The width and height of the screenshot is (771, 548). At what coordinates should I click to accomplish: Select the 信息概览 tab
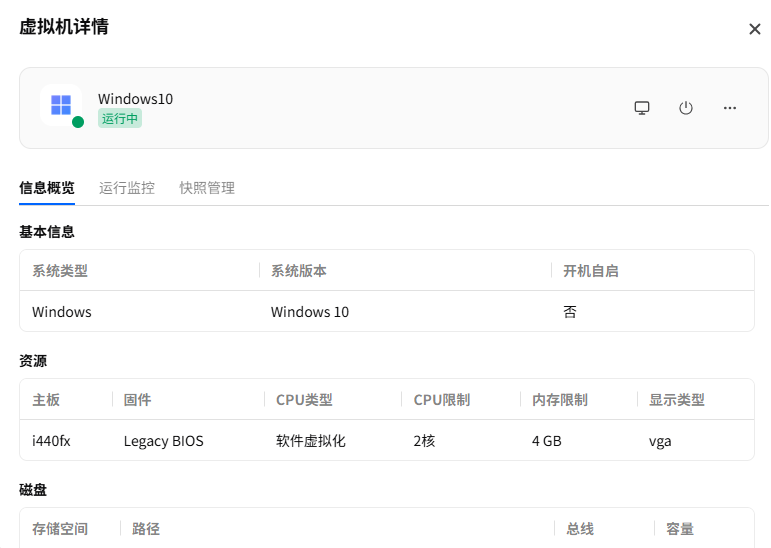click(47, 188)
